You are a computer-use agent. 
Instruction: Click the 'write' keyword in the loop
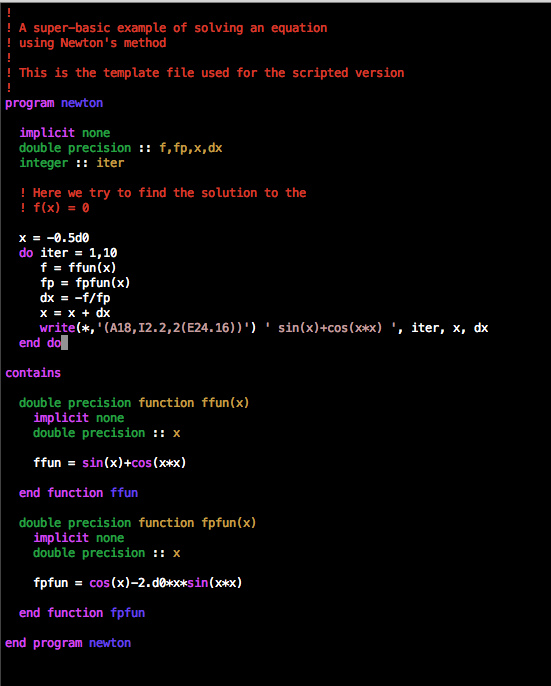coord(57,328)
